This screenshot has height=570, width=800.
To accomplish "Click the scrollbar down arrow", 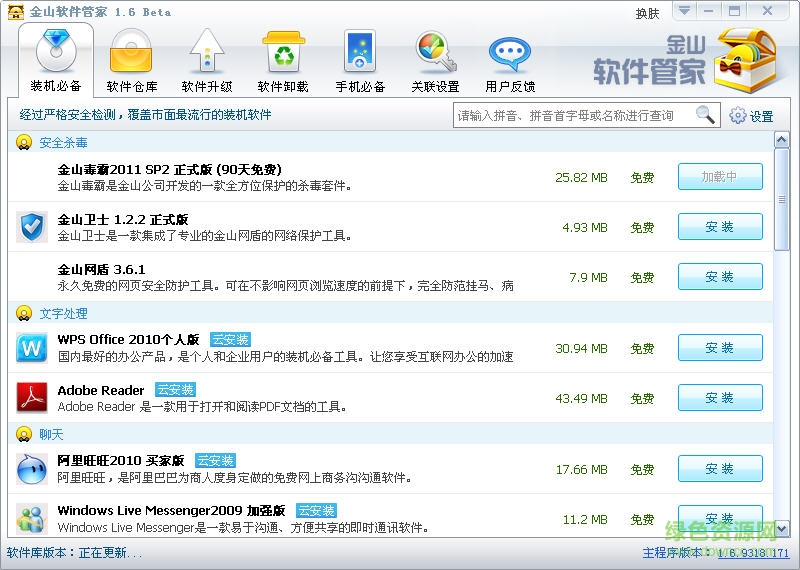I will tap(782, 530).
